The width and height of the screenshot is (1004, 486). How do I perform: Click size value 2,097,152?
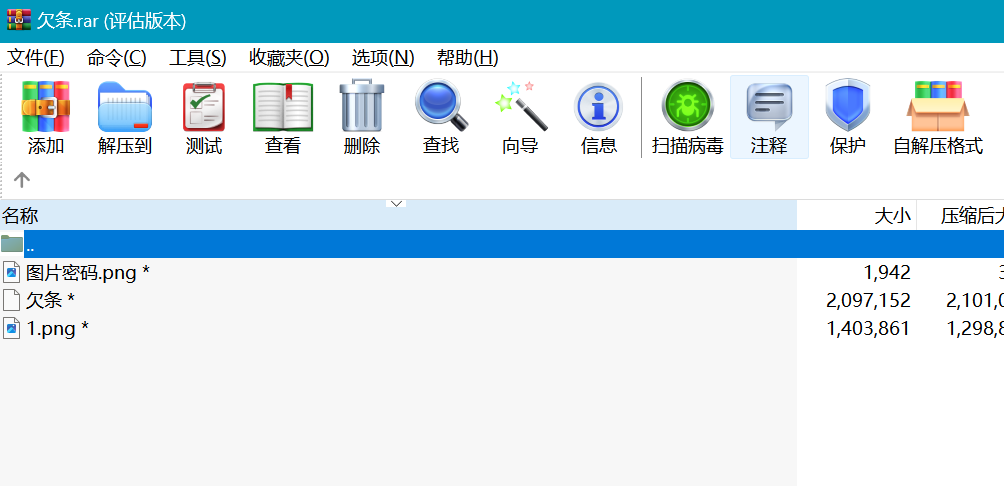point(868,300)
